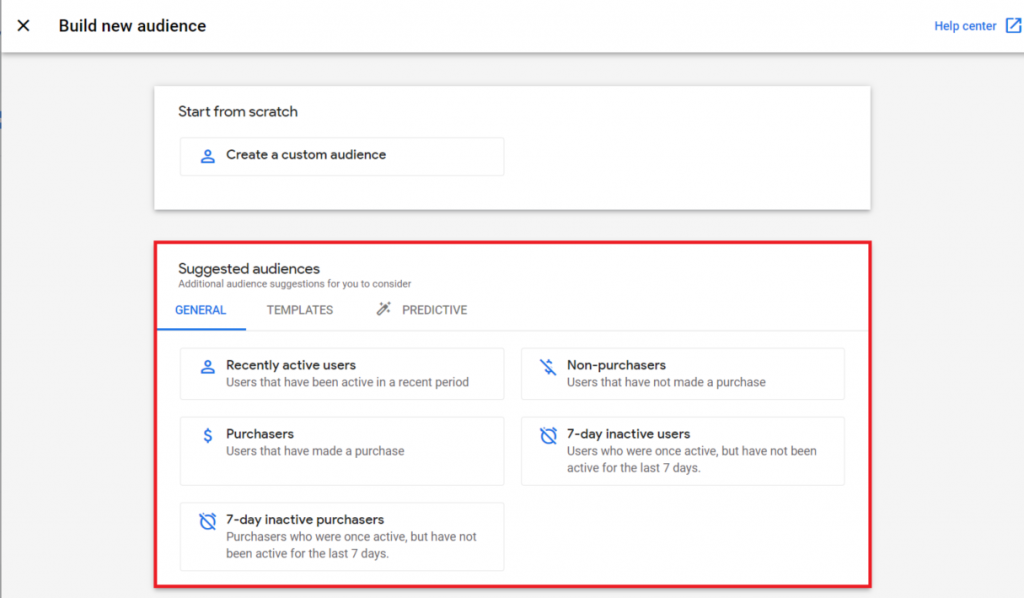Switch to the General tab
The image size is (1024, 598).
(200, 310)
